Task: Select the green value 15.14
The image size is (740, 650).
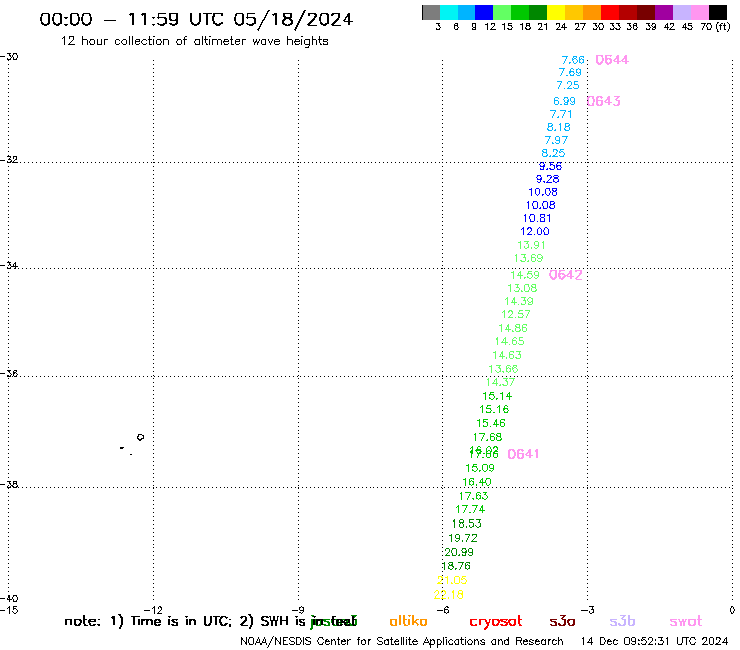Action: click(497, 396)
